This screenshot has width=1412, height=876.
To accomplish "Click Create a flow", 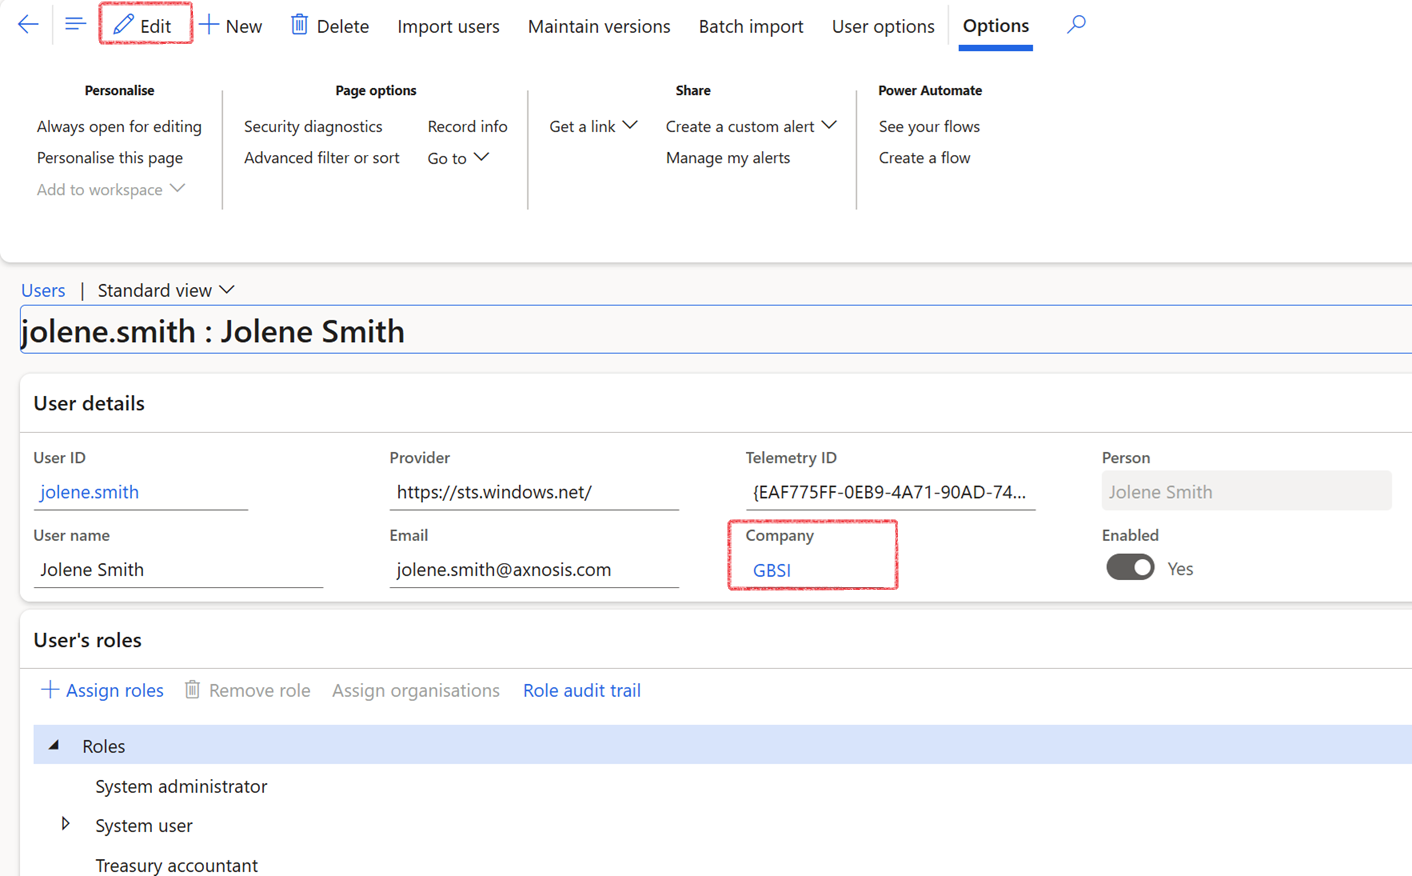I will pyautogui.click(x=924, y=157).
